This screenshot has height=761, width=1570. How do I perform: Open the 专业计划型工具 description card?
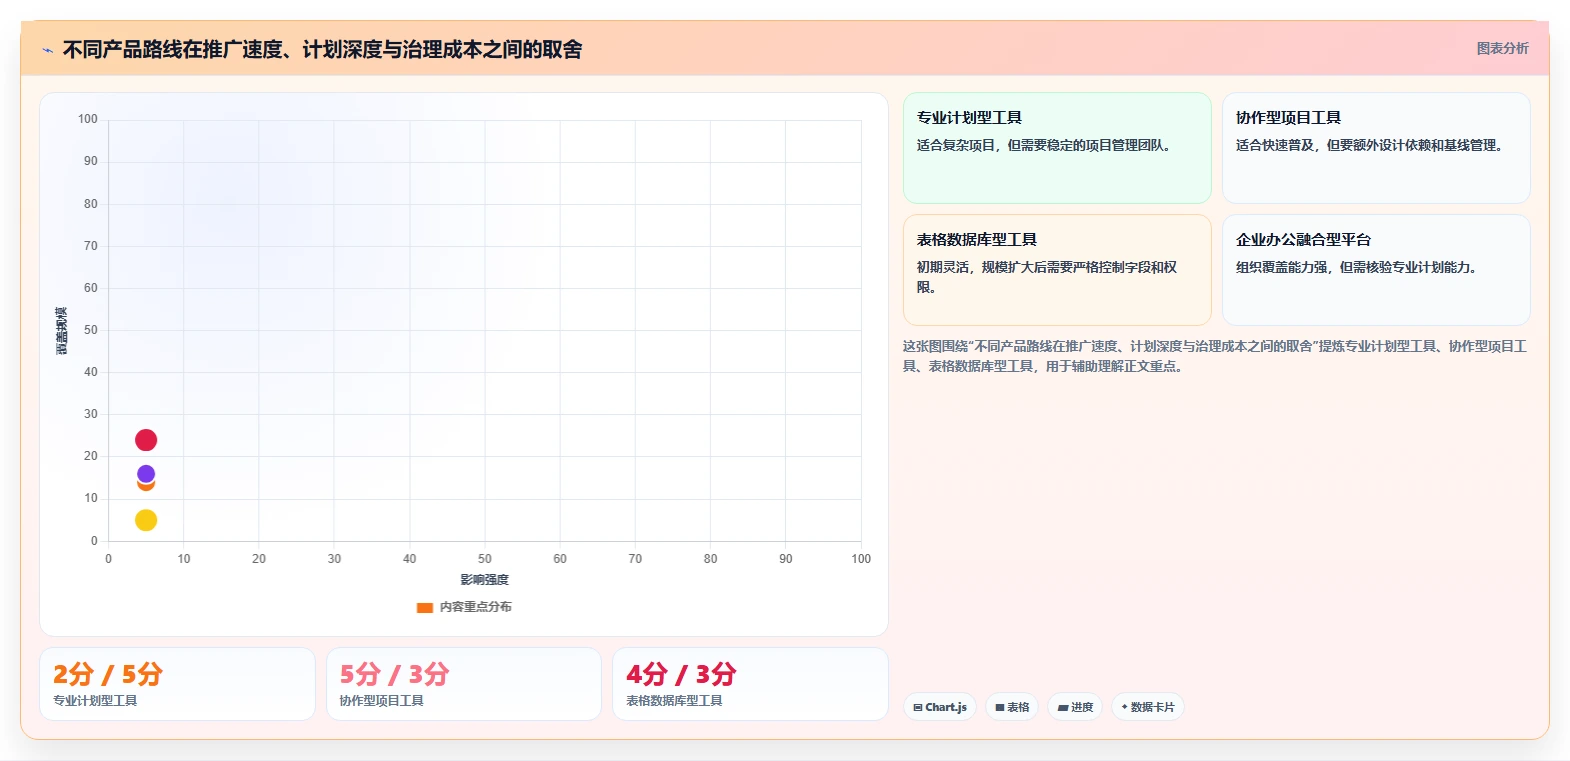pos(1057,148)
